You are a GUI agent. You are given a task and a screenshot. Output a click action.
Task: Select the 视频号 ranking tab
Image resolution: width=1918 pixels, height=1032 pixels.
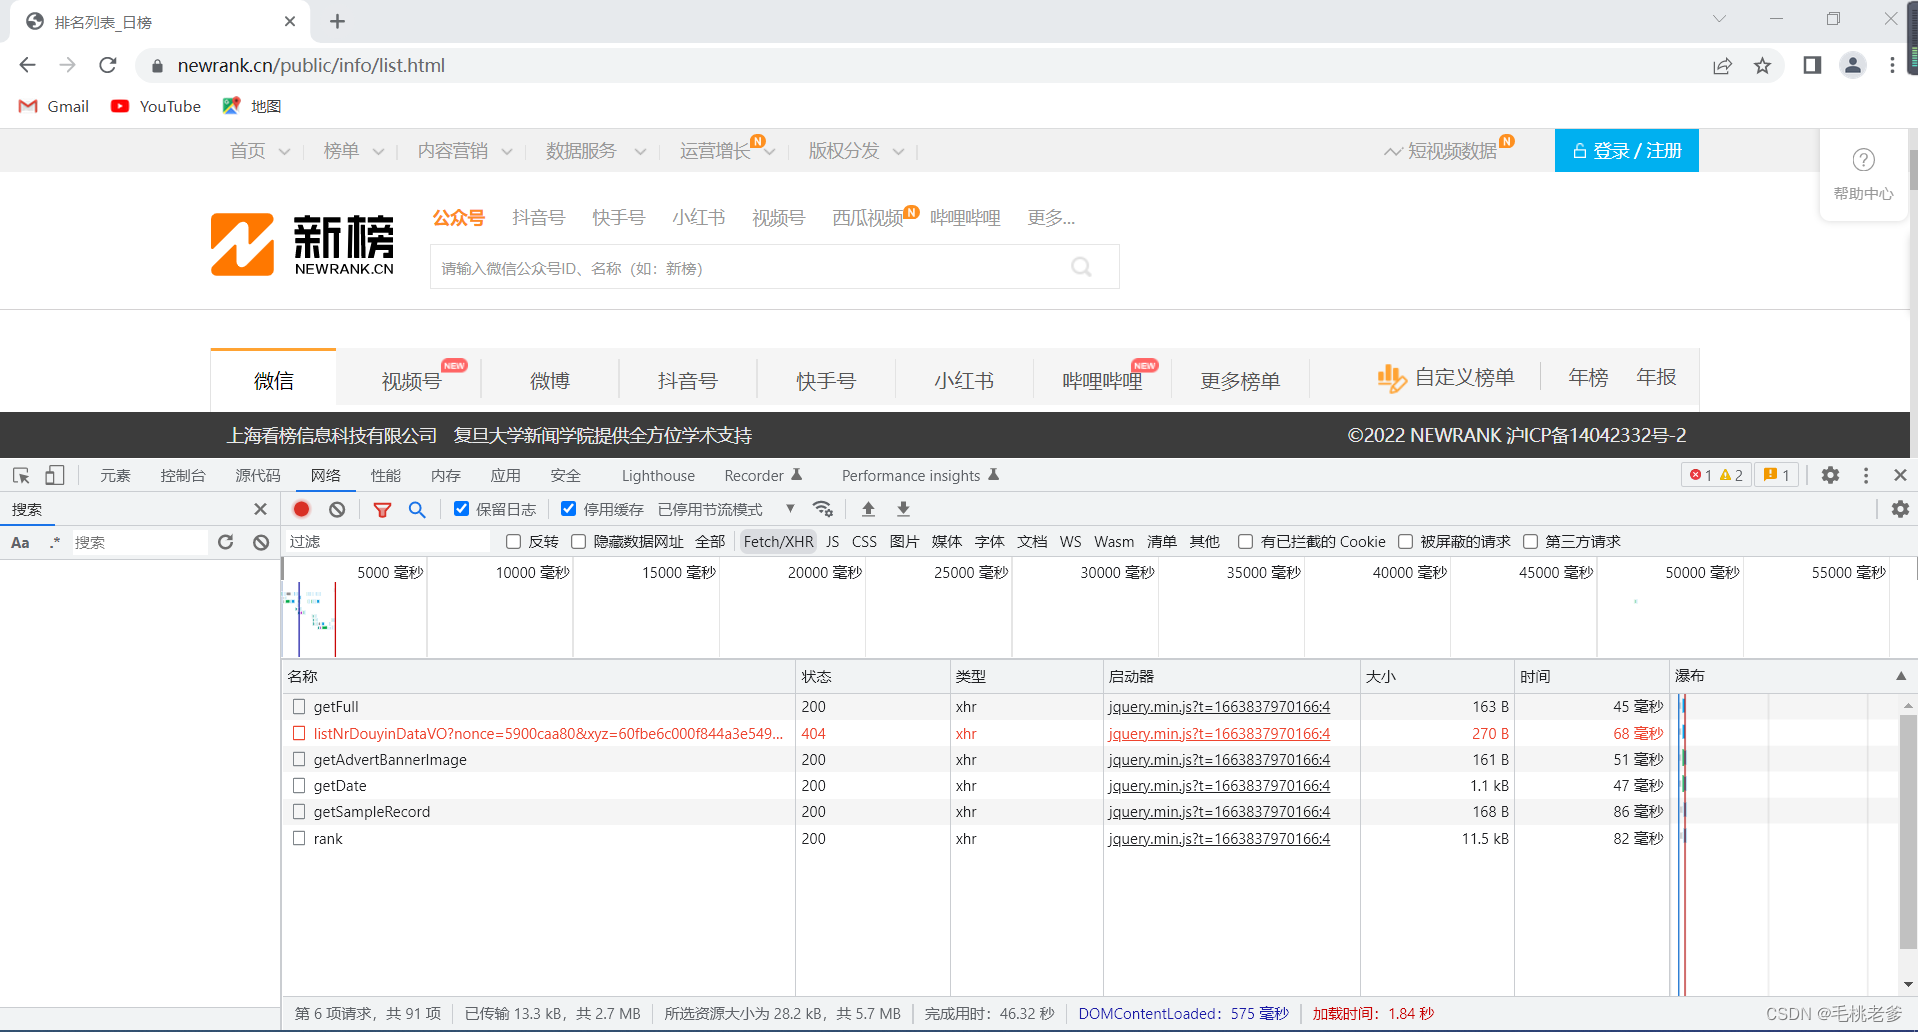(411, 380)
